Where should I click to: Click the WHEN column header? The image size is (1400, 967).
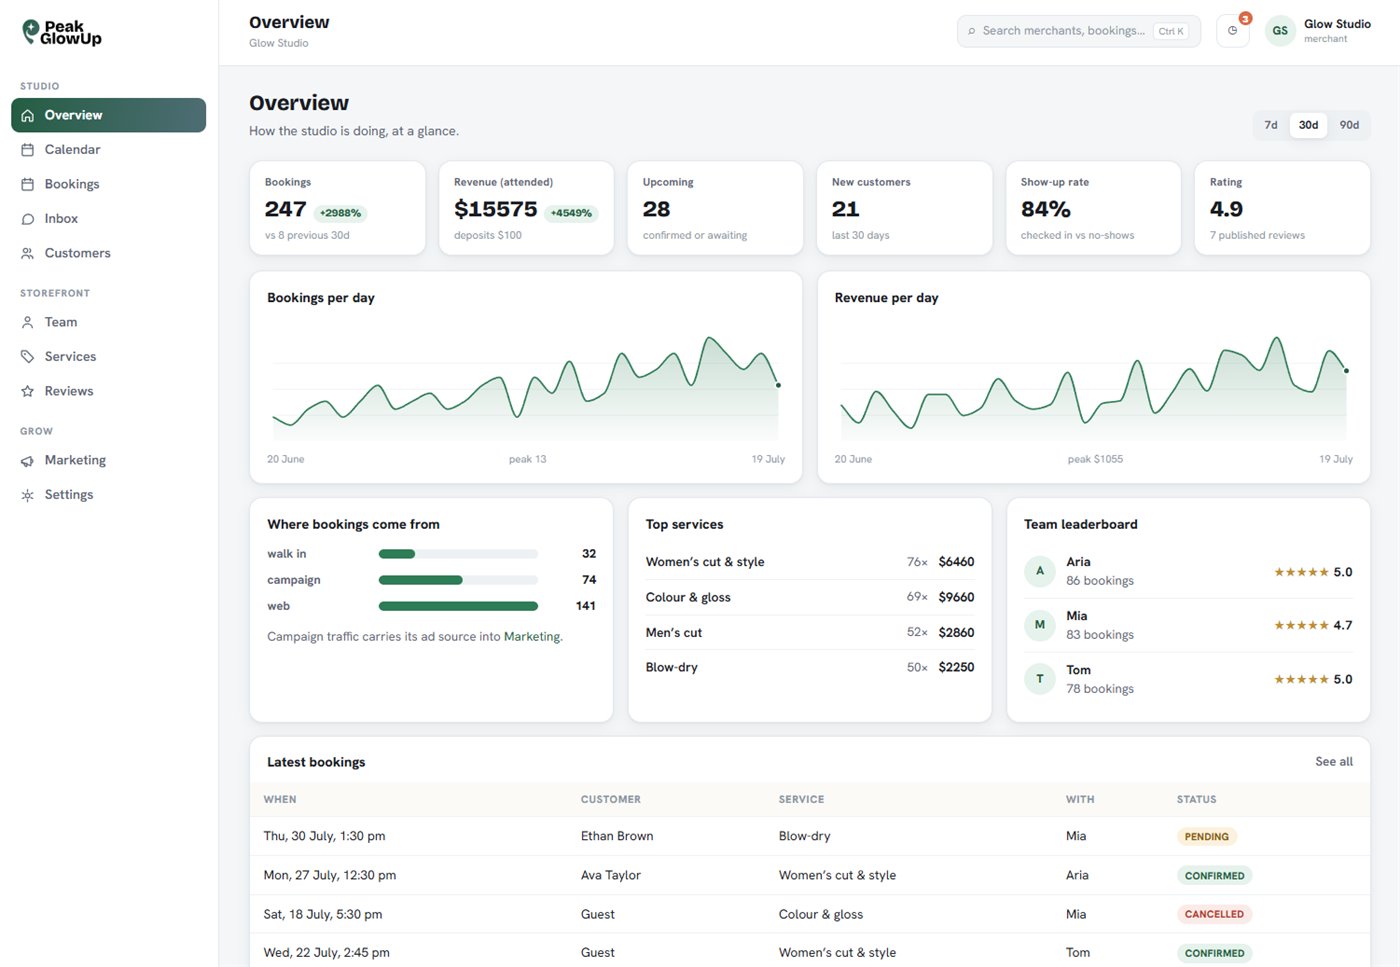tap(280, 800)
